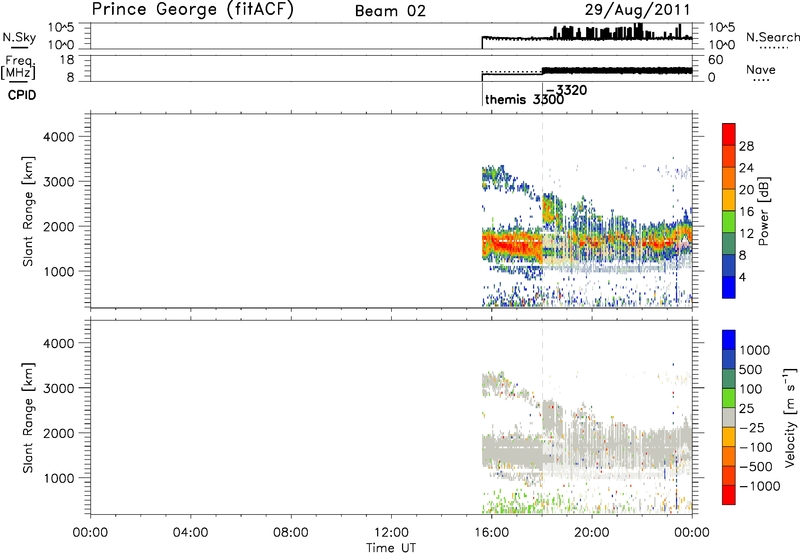The height and width of the screenshot is (554, 800).
Task: Select the '12:00' time tick label
Action: (391, 533)
